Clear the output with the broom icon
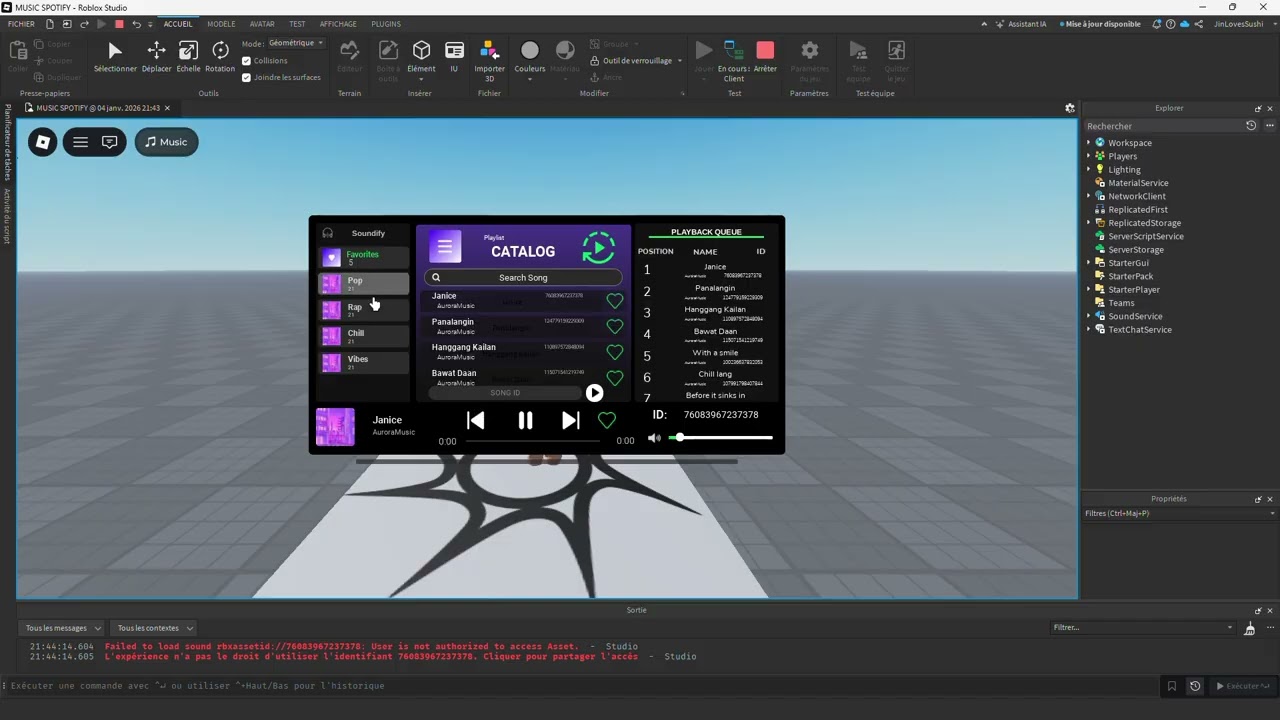 coord(1249,628)
